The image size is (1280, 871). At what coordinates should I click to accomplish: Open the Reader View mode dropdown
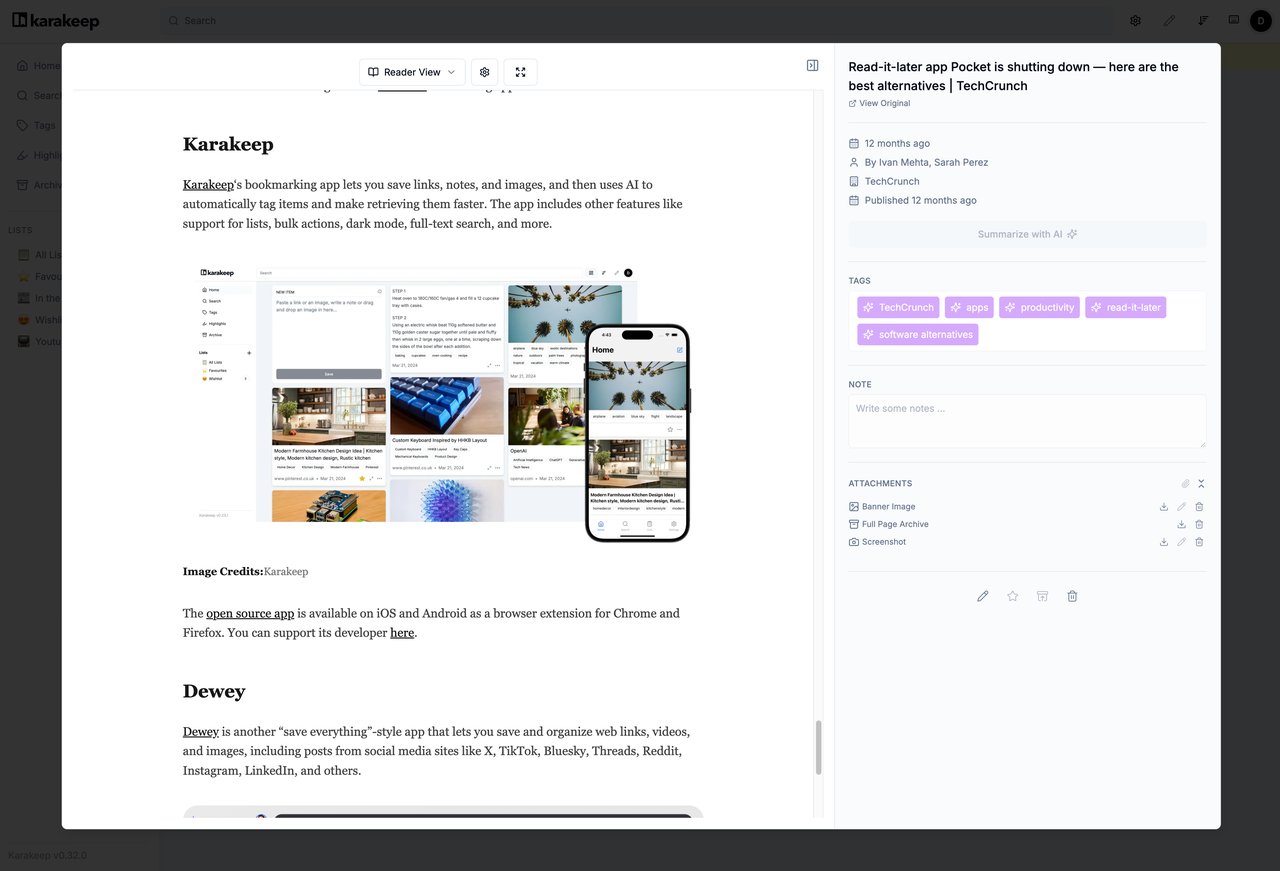coord(412,72)
